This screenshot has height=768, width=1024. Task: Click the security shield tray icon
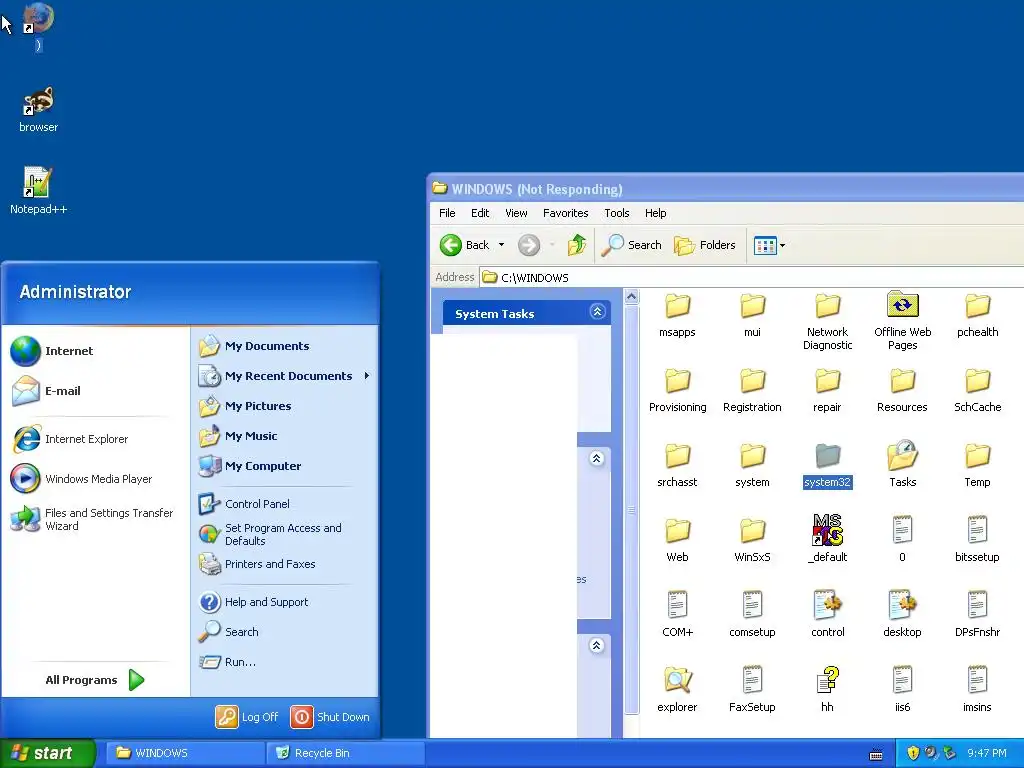912,753
